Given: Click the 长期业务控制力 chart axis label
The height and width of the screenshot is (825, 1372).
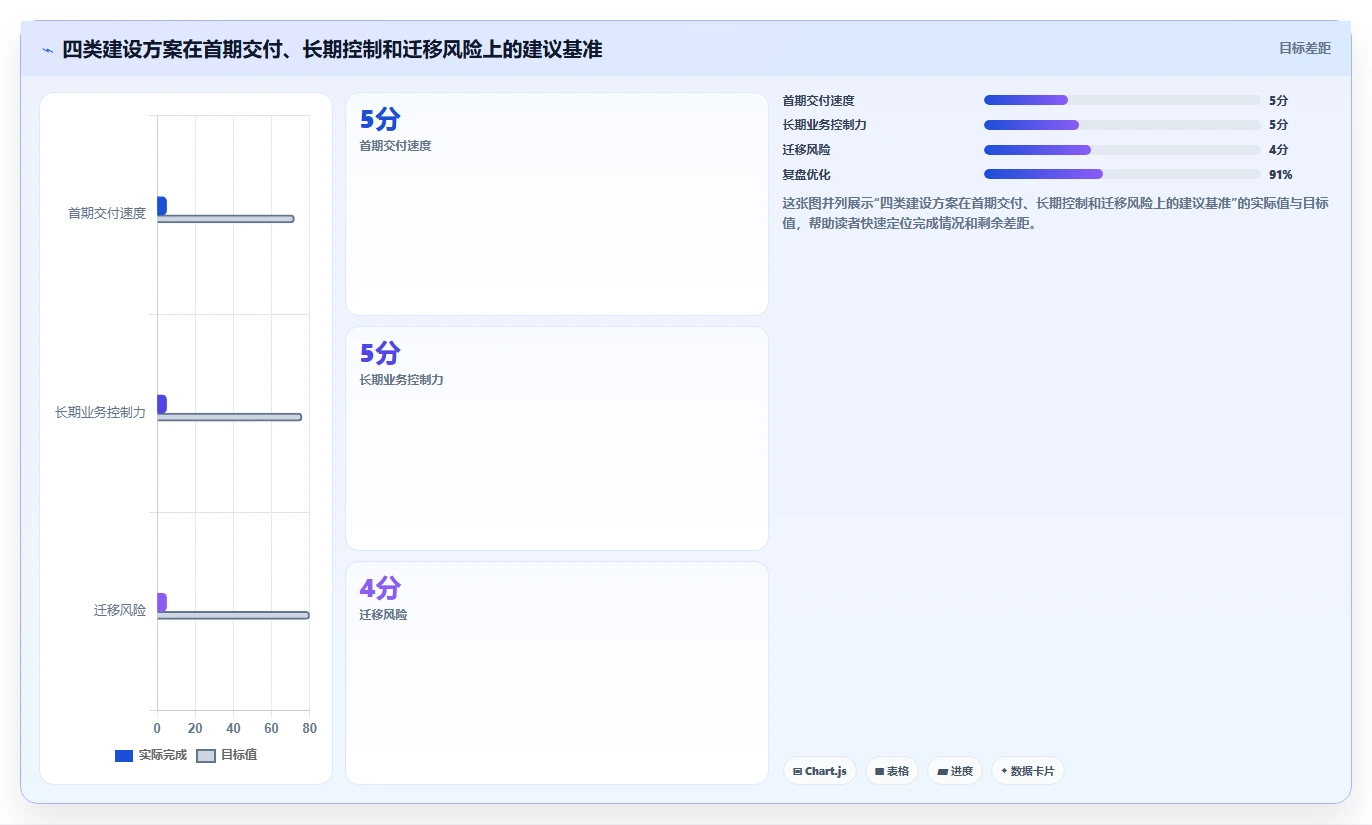Looking at the screenshot, I should [x=100, y=412].
